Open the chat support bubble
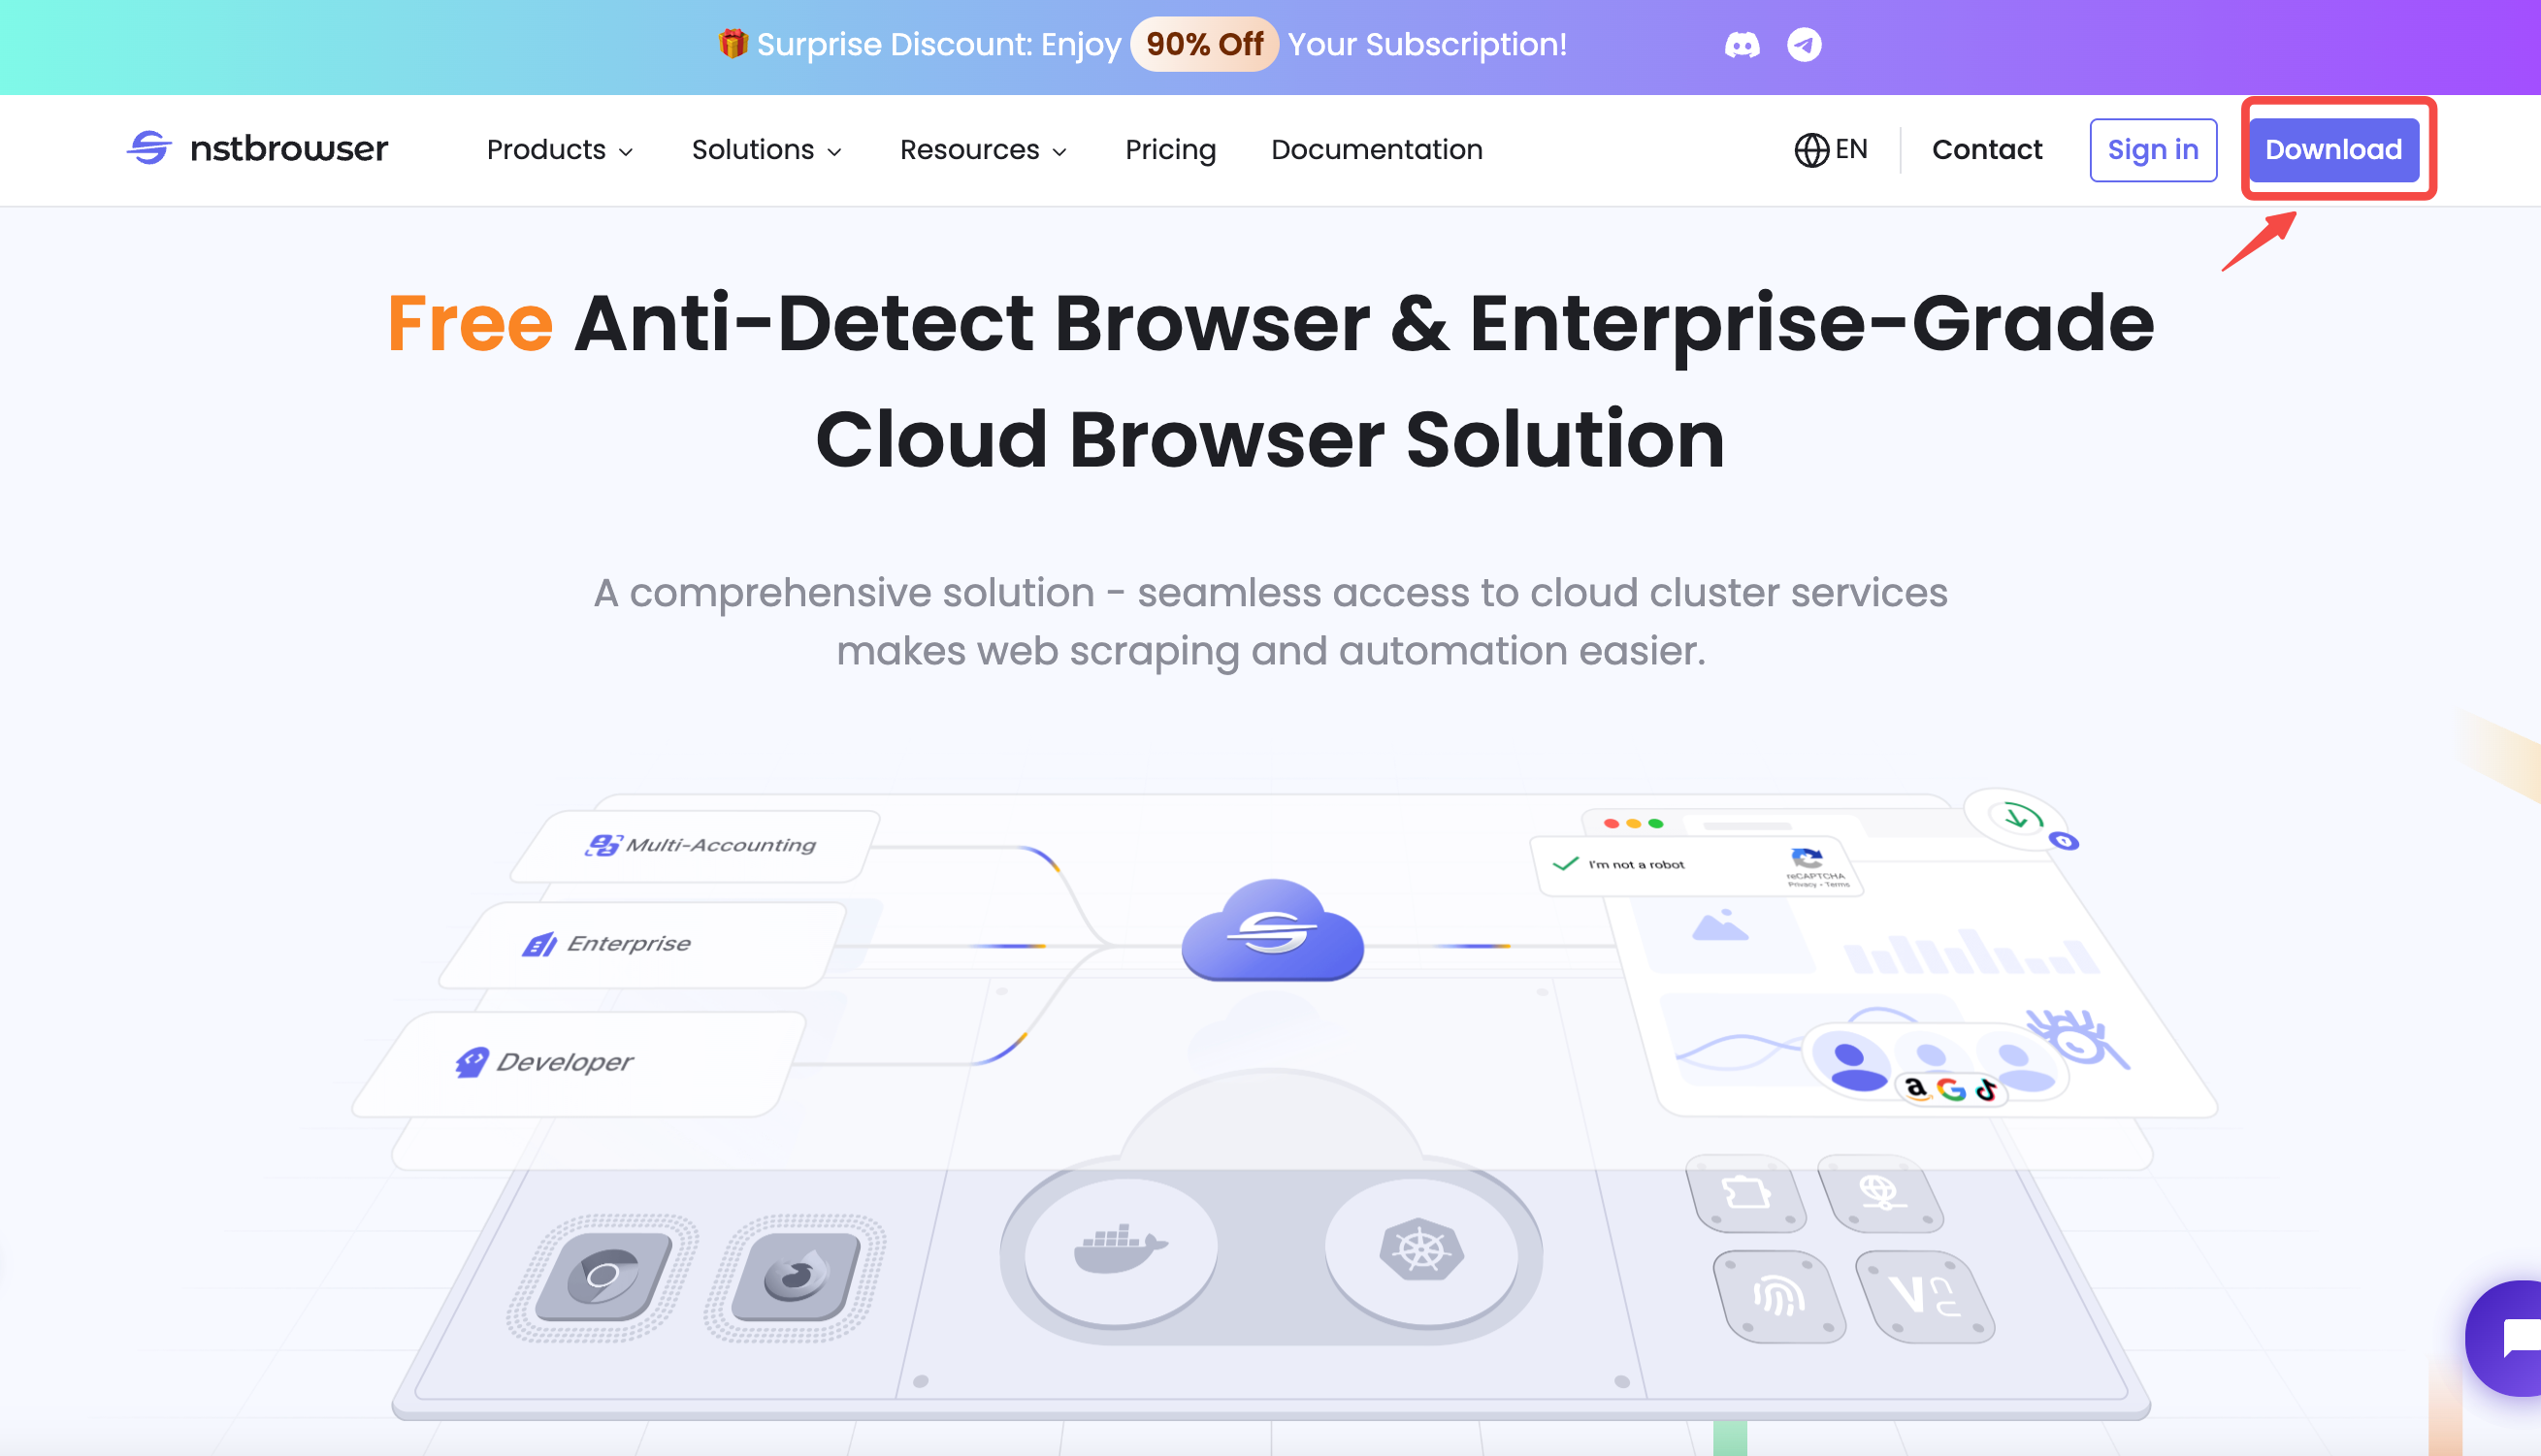Viewport: 2541px width, 1456px height. coord(2505,1337)
